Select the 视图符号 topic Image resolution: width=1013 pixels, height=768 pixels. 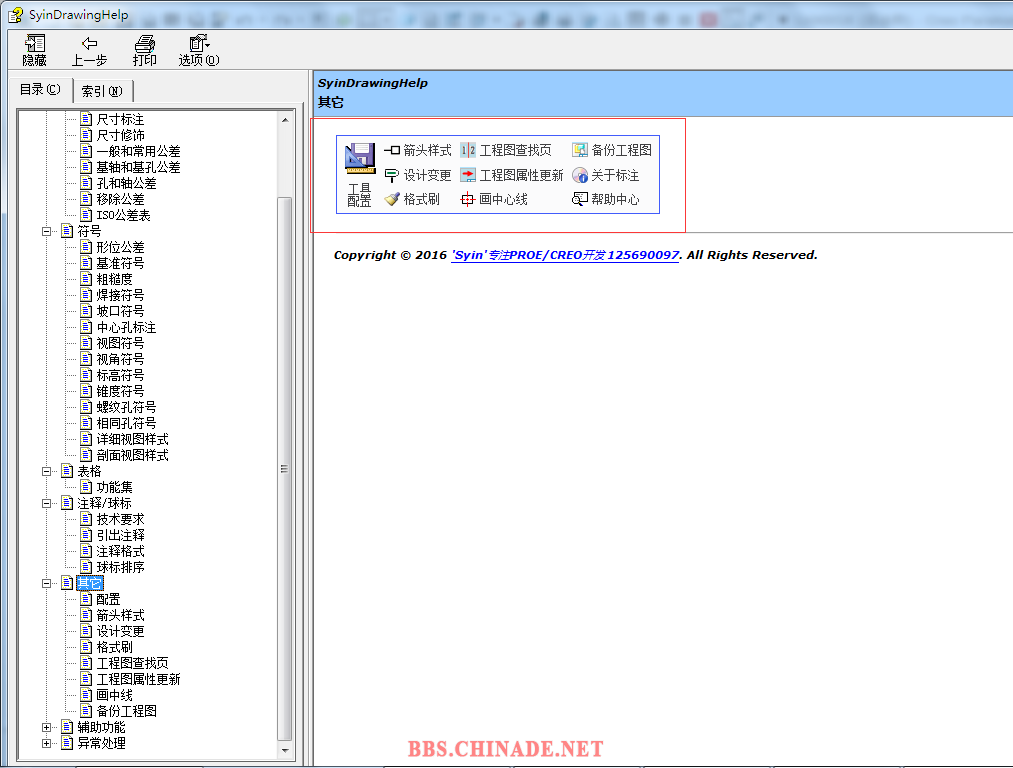(x=120, y=343)
